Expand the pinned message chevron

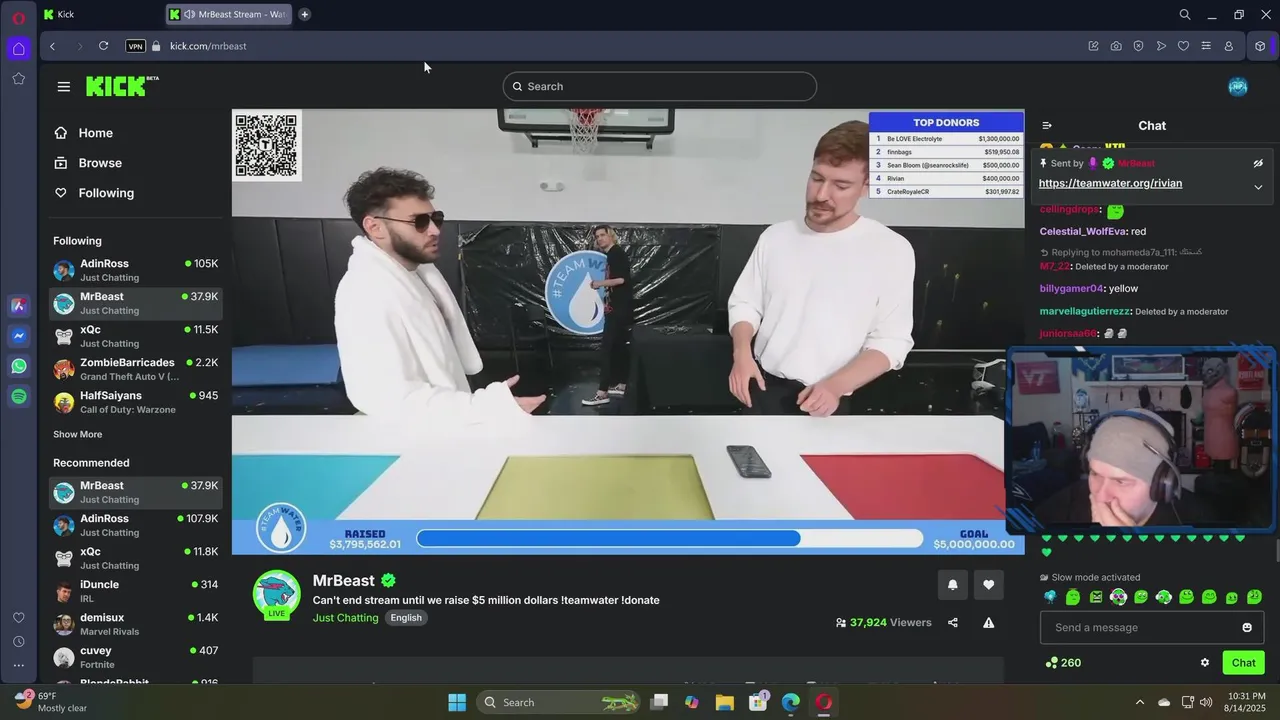1258,187
